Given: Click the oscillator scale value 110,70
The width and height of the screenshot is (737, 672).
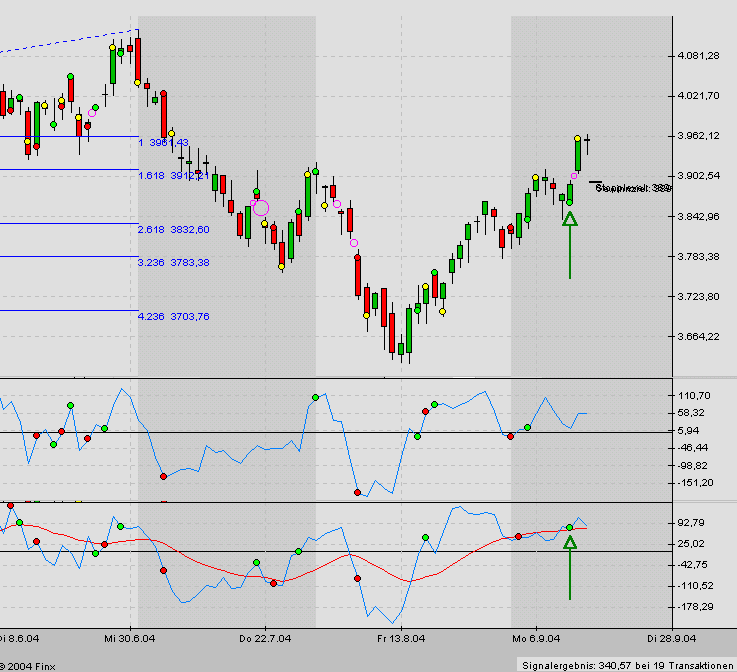Looking at the screenshot, I should tap(694, 396).
